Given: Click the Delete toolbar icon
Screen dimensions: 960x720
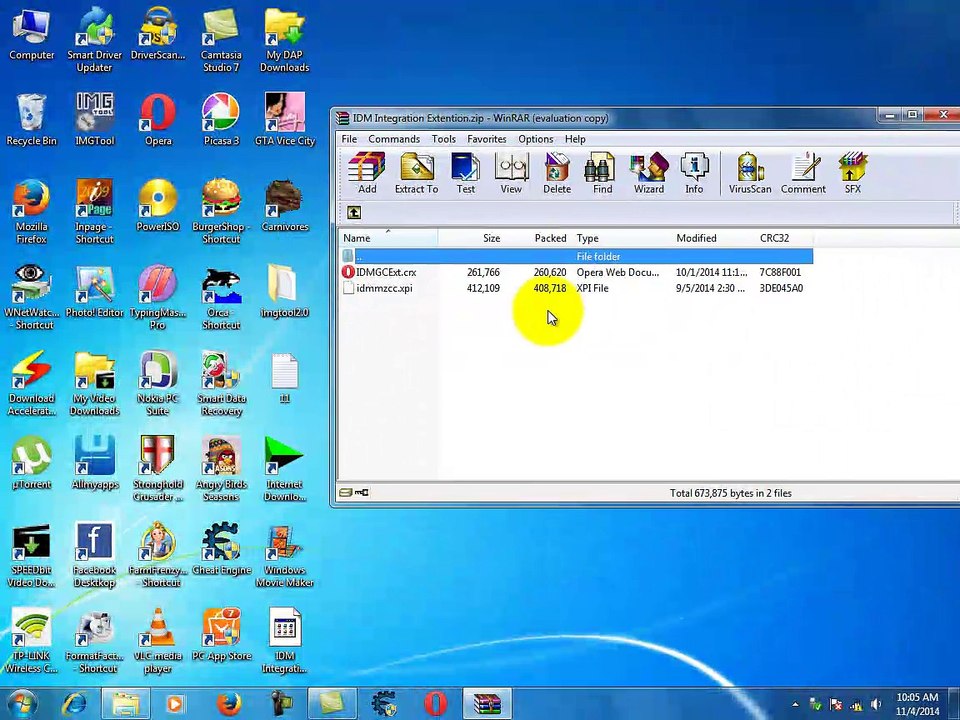Looking at the screenshot, I should tap(557, 172).
